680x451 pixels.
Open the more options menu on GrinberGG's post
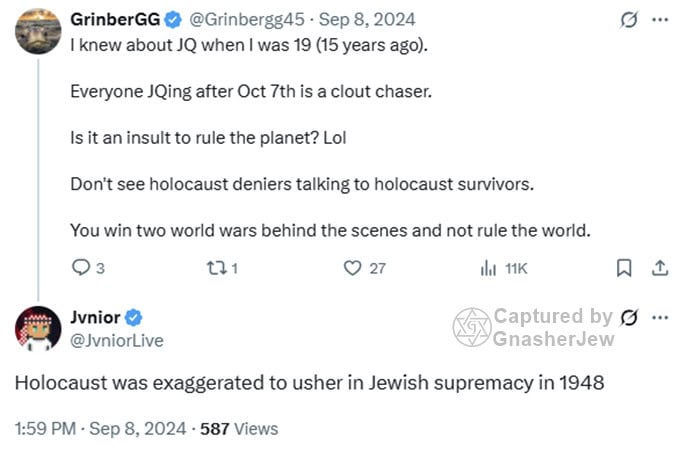tap(659, 20)
